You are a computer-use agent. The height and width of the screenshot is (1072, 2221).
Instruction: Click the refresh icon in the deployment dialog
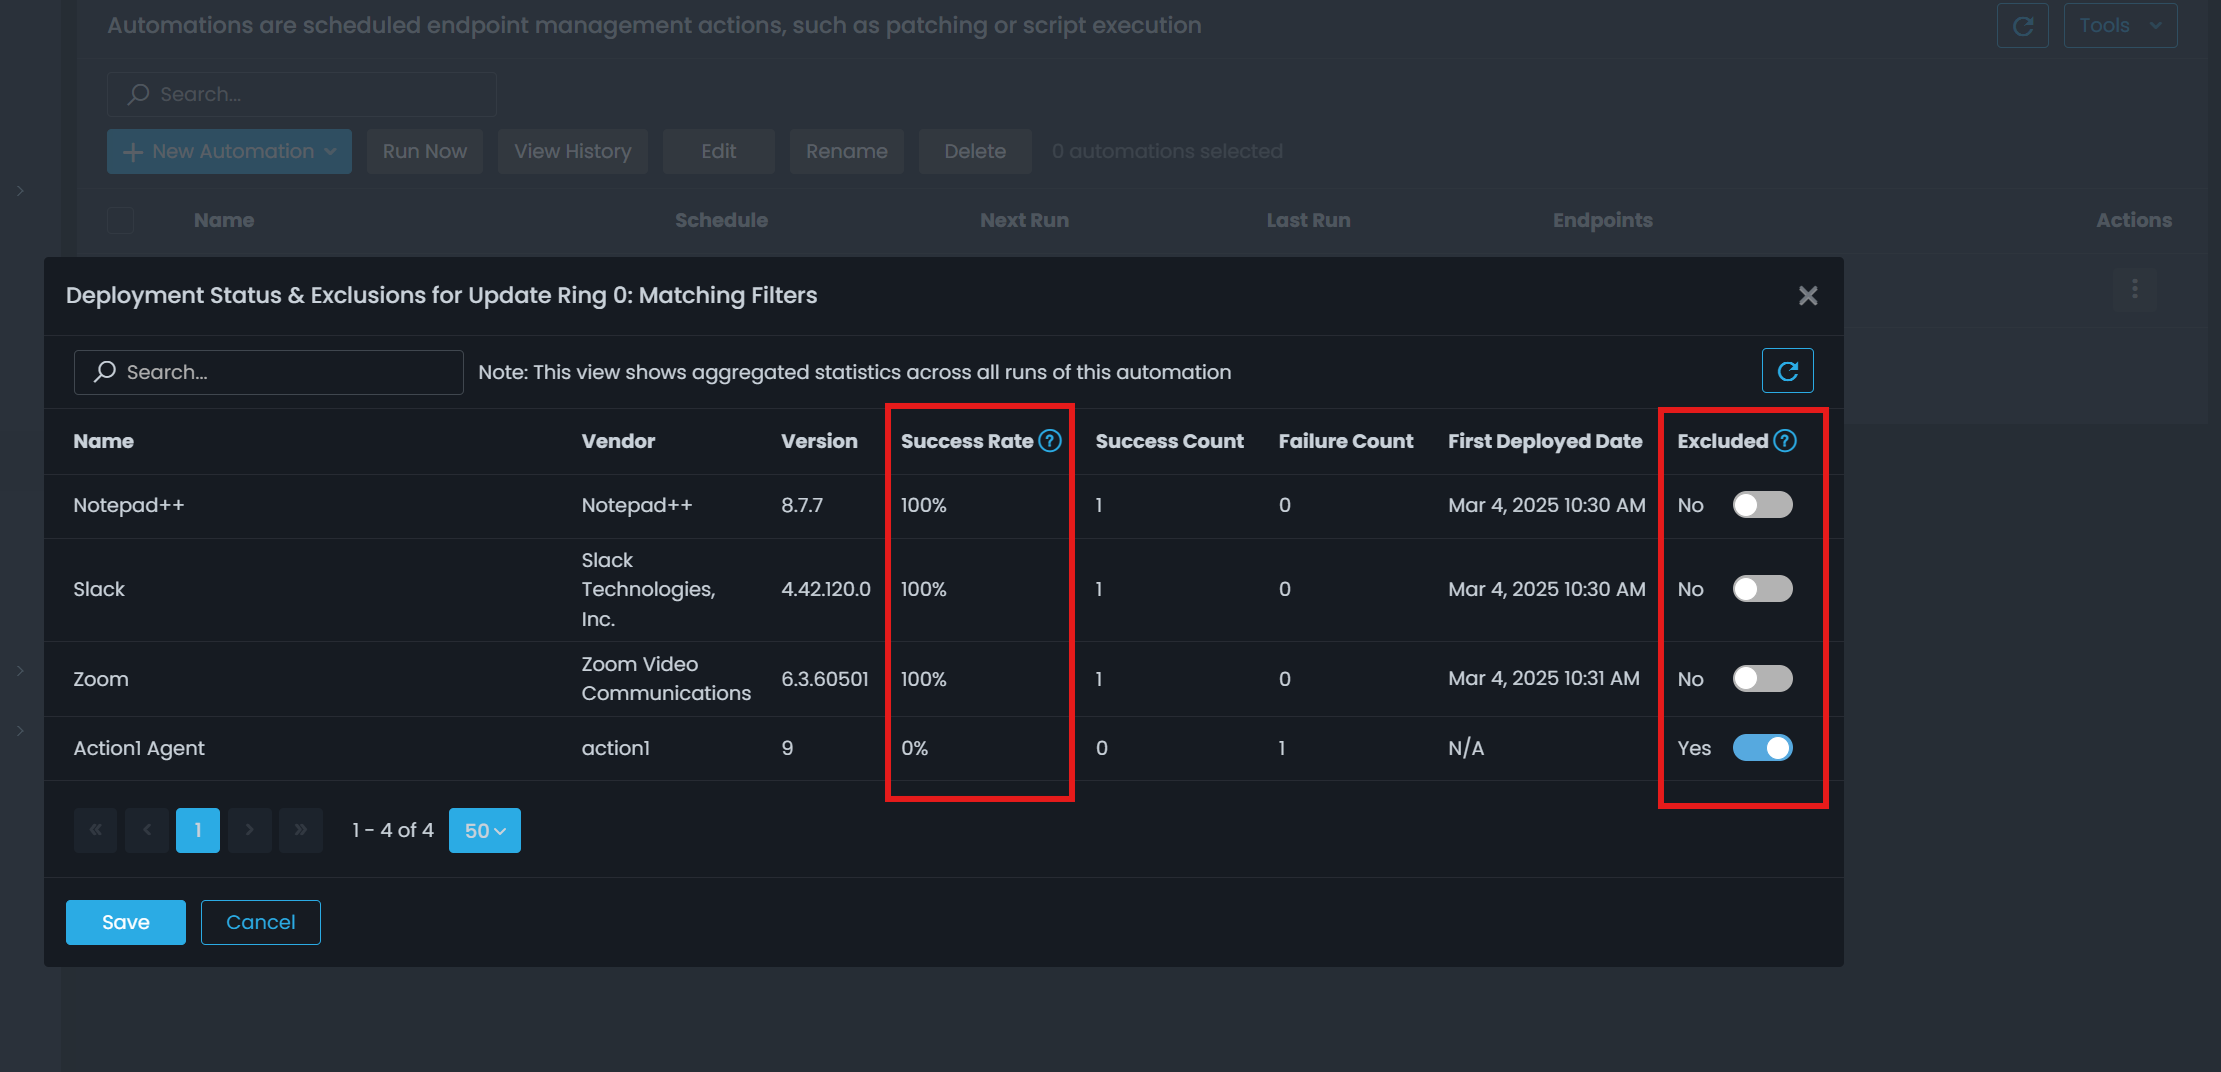(1787, 371)
